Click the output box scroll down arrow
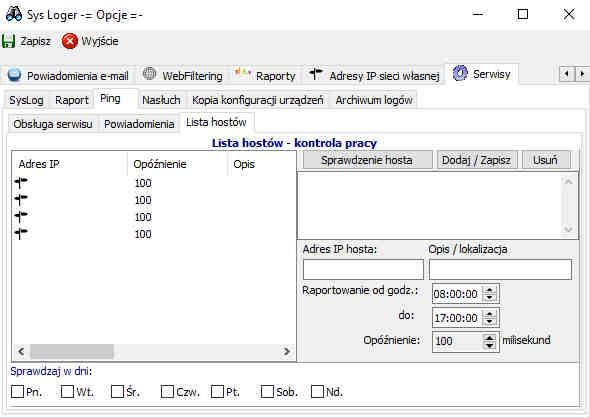The image size is (590, 418). coord(568,229)
